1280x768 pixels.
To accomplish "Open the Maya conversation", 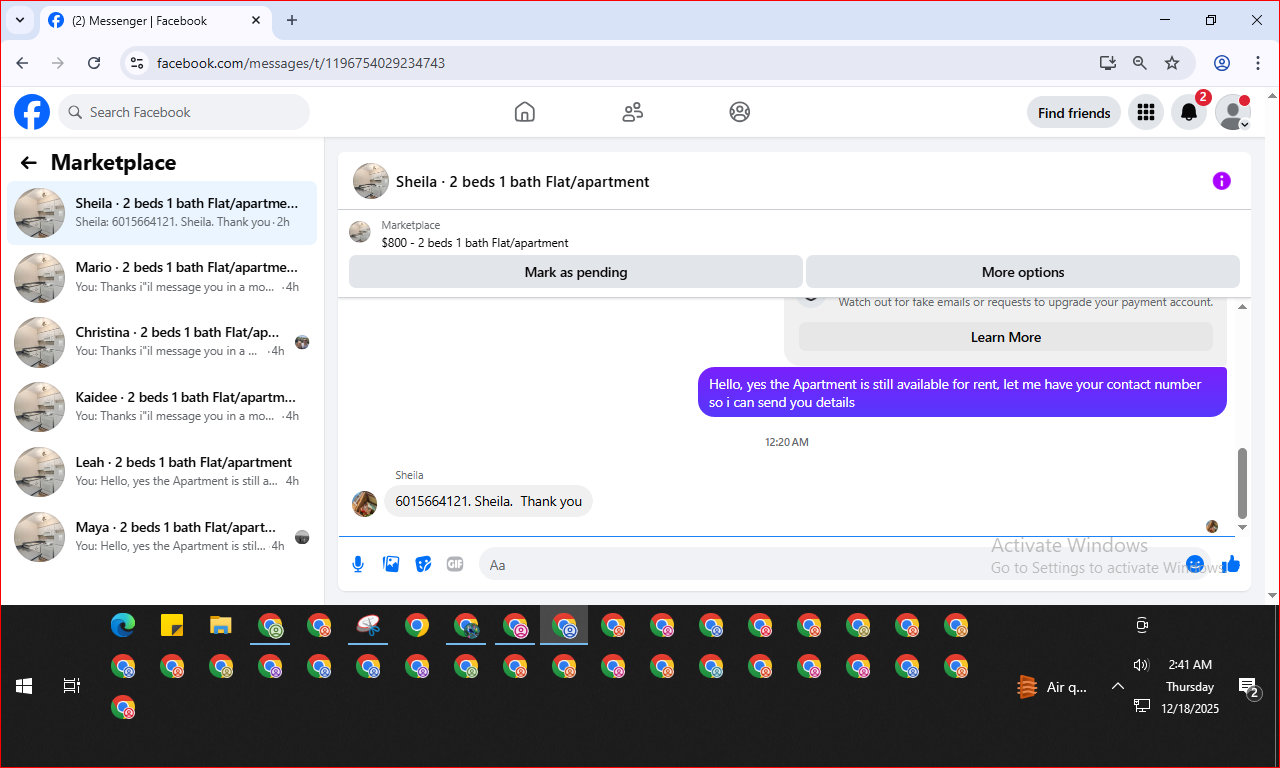I will click(x=162, y=538).
